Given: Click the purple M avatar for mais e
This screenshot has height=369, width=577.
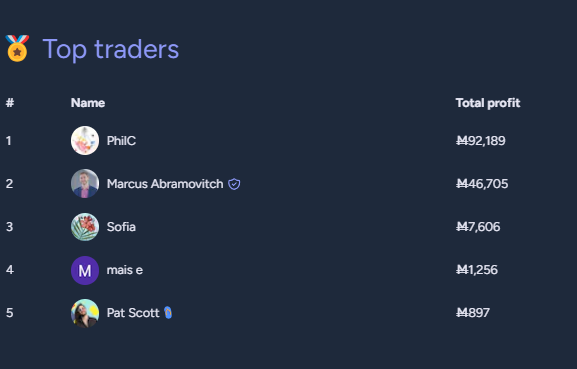Looking at the screenshot, I should (85, 270).
